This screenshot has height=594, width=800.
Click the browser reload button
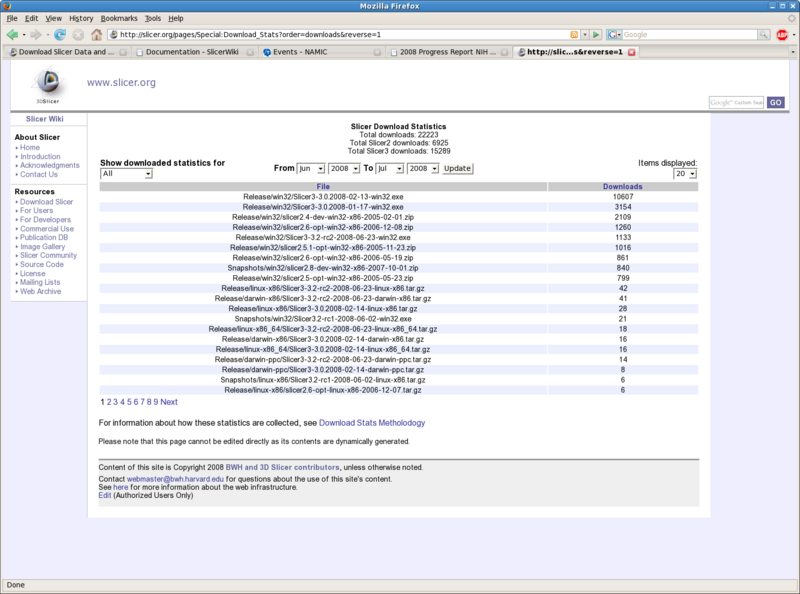60,34
